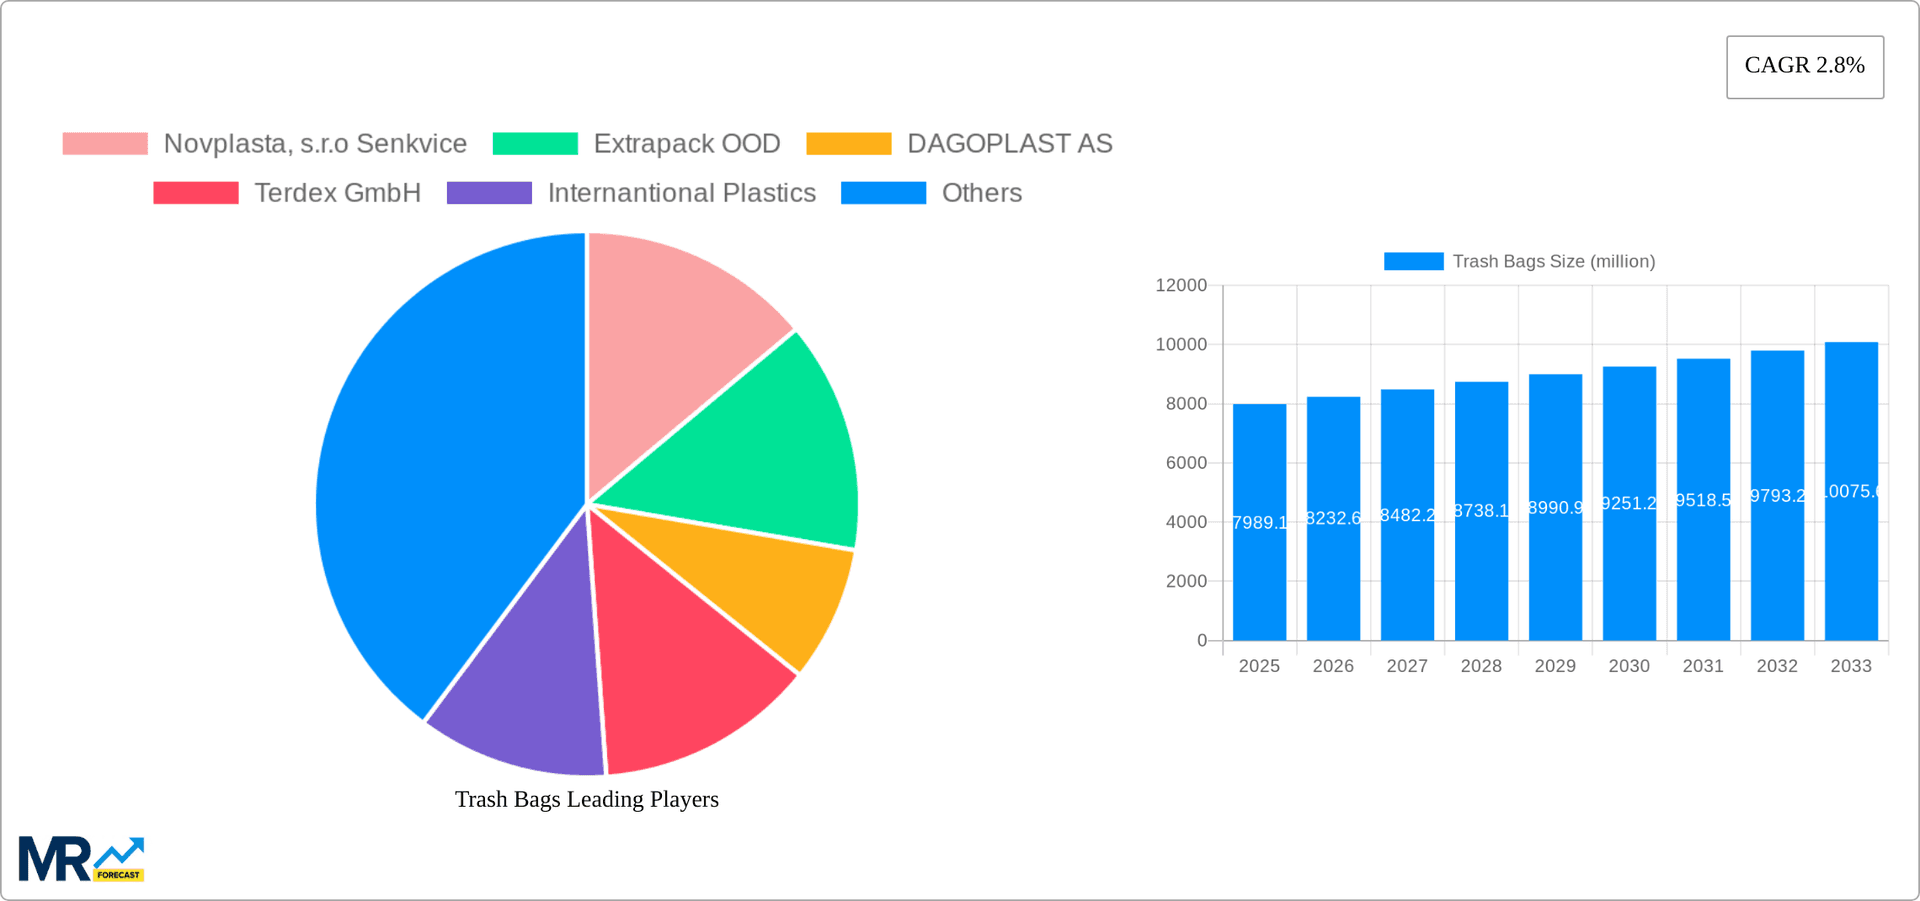Click the Extrapack OOD green legend marker
The image size is (1920, 901).
(533, 143)
